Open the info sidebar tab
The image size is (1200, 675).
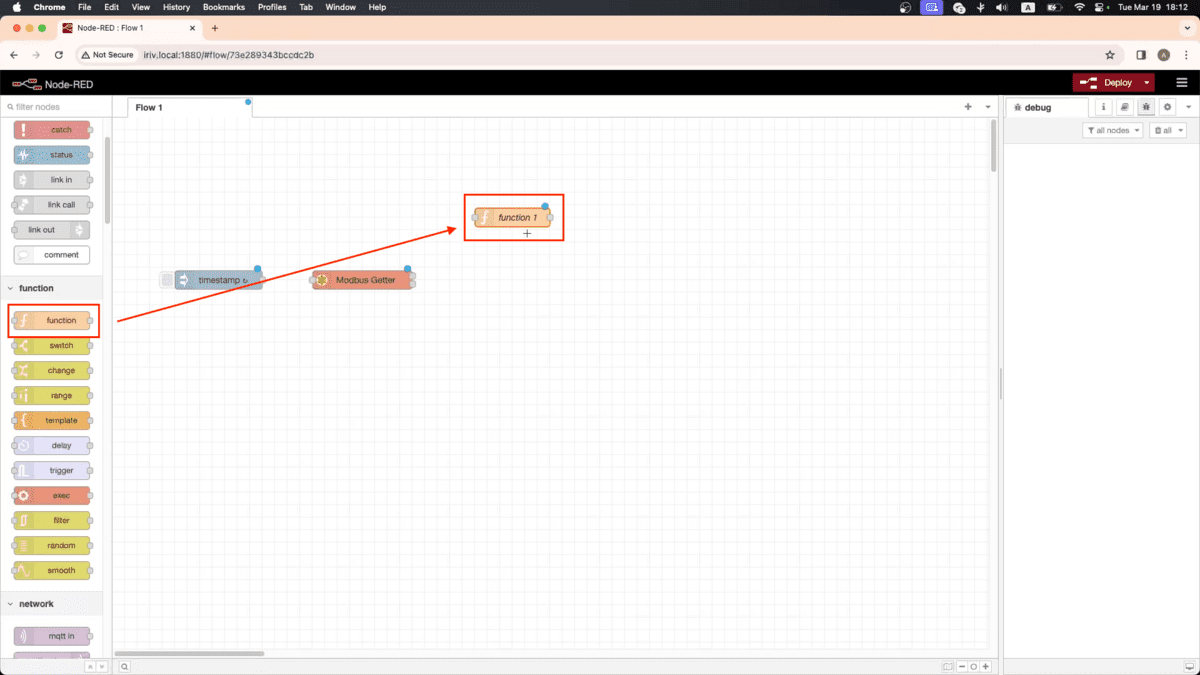(1104, 107)
